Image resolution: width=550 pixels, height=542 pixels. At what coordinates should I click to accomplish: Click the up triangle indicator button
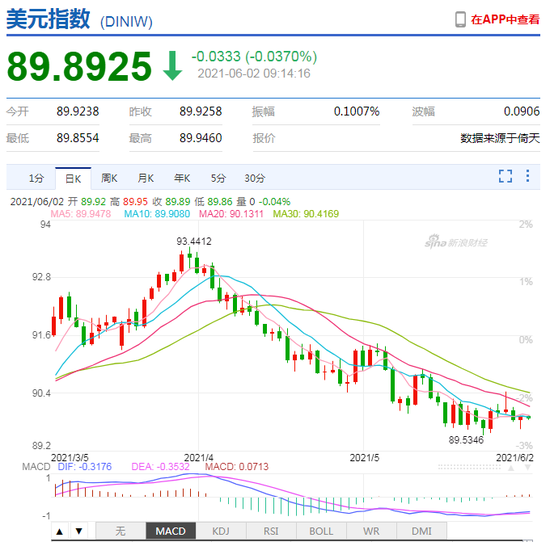(60, 531)
